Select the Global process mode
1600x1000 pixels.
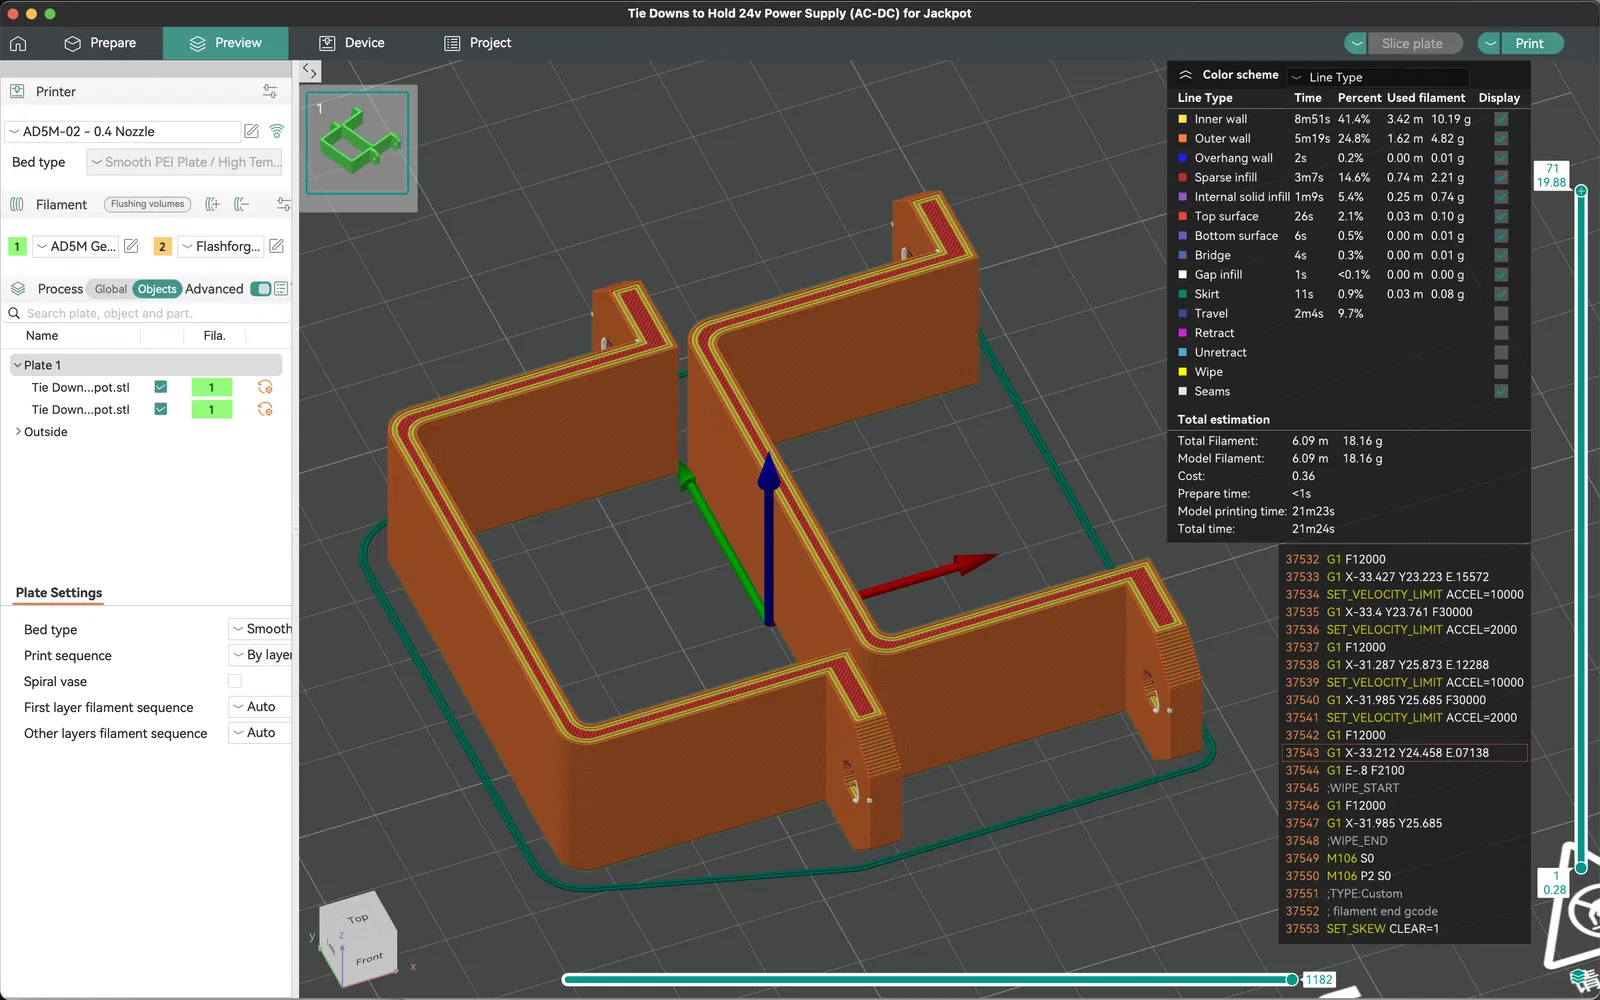111,289
